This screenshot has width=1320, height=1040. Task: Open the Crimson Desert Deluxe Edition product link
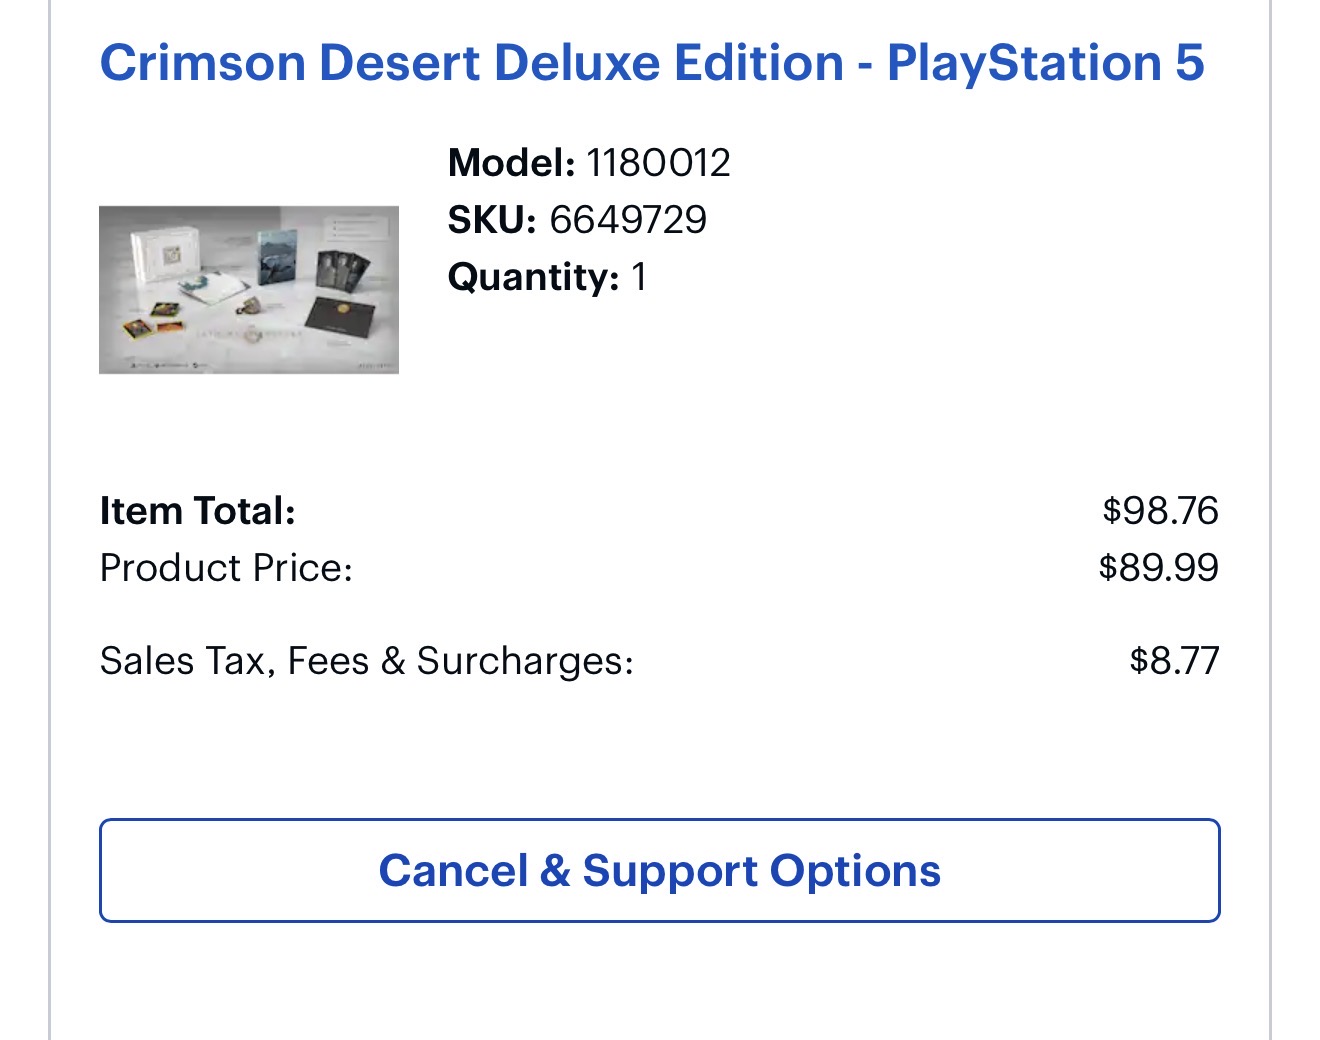click(x=651, y=63)
